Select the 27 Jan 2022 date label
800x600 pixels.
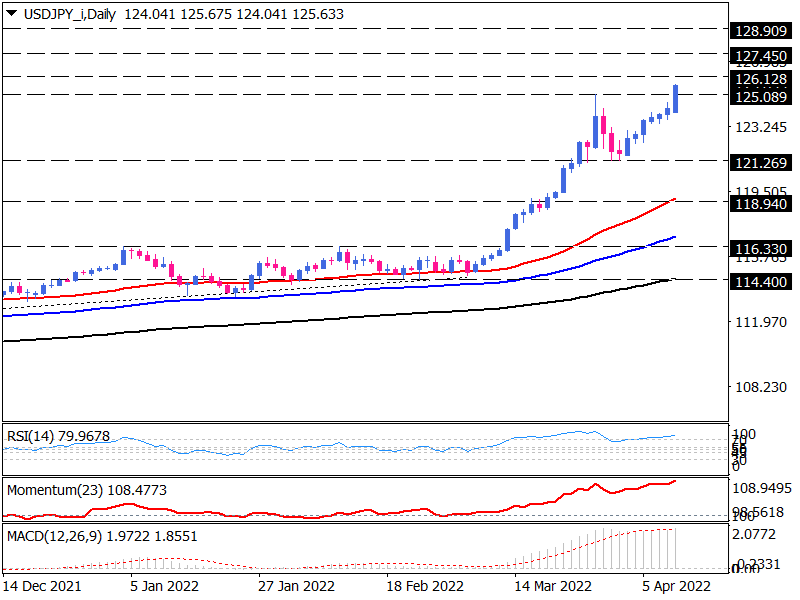(296, 586)
